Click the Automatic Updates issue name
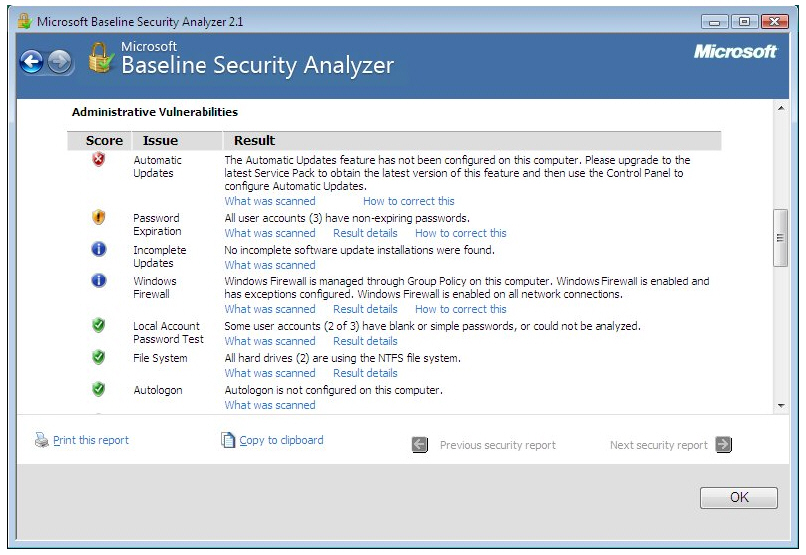Image resolution: width=806 pixels, height=555 pixels. point(157,166)
